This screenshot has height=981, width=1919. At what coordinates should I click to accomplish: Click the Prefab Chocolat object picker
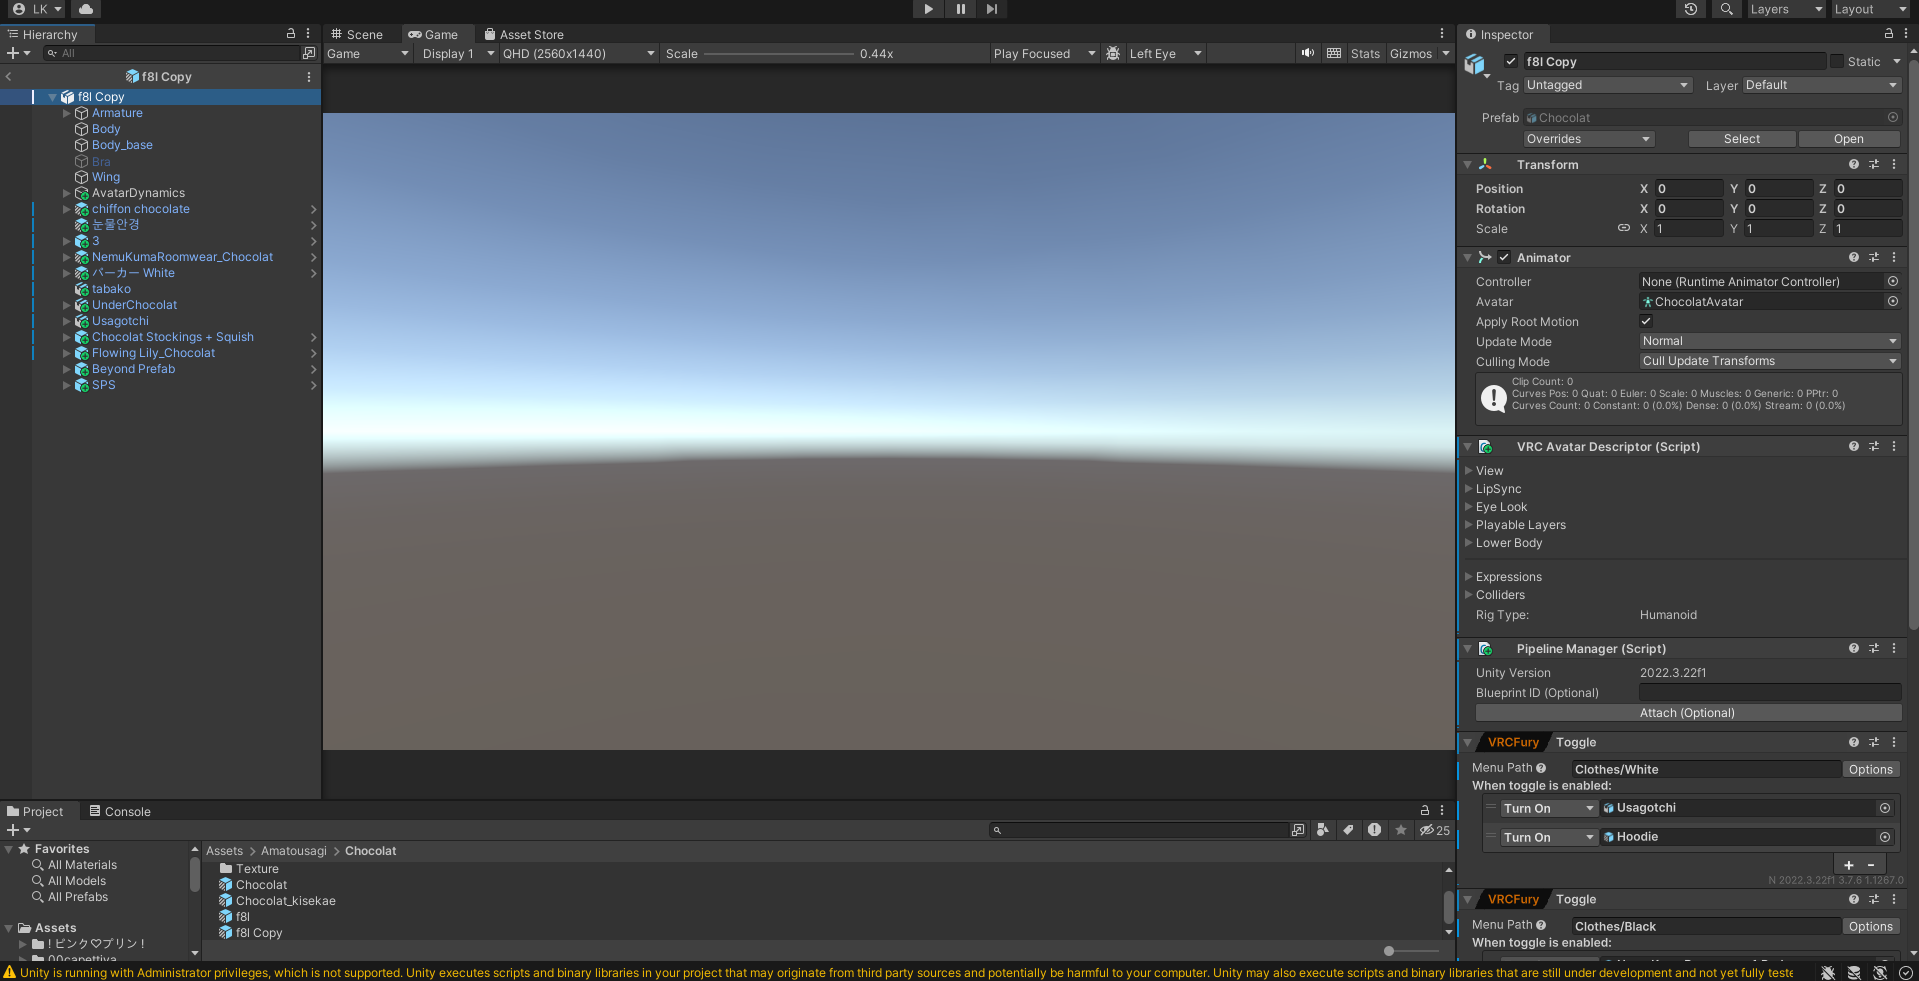pos(1893,117)
